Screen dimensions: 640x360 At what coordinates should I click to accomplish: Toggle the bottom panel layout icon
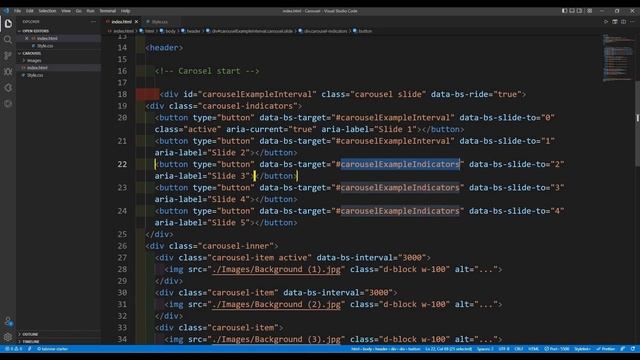(572, 11)
